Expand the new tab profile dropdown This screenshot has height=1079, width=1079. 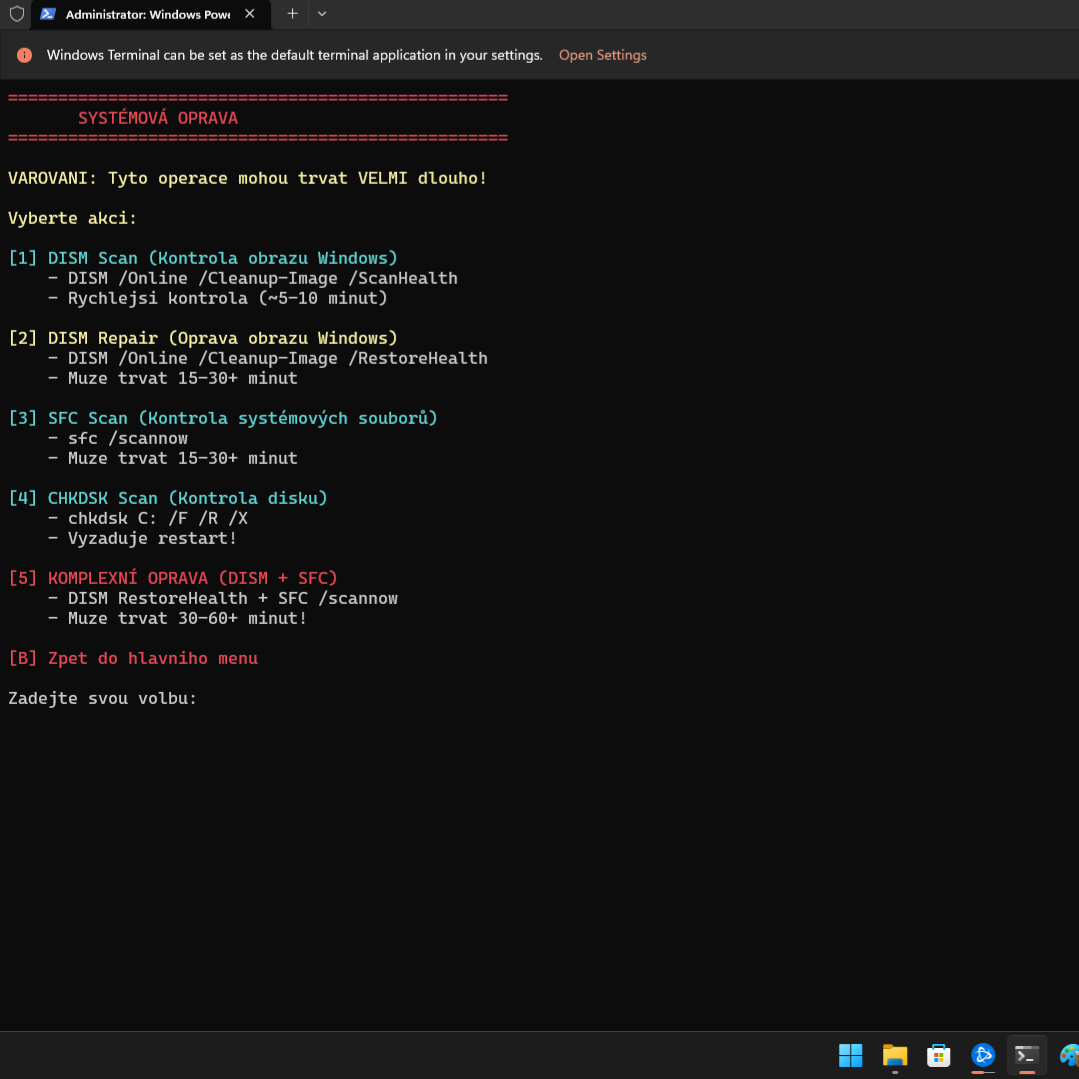[322, 14]
